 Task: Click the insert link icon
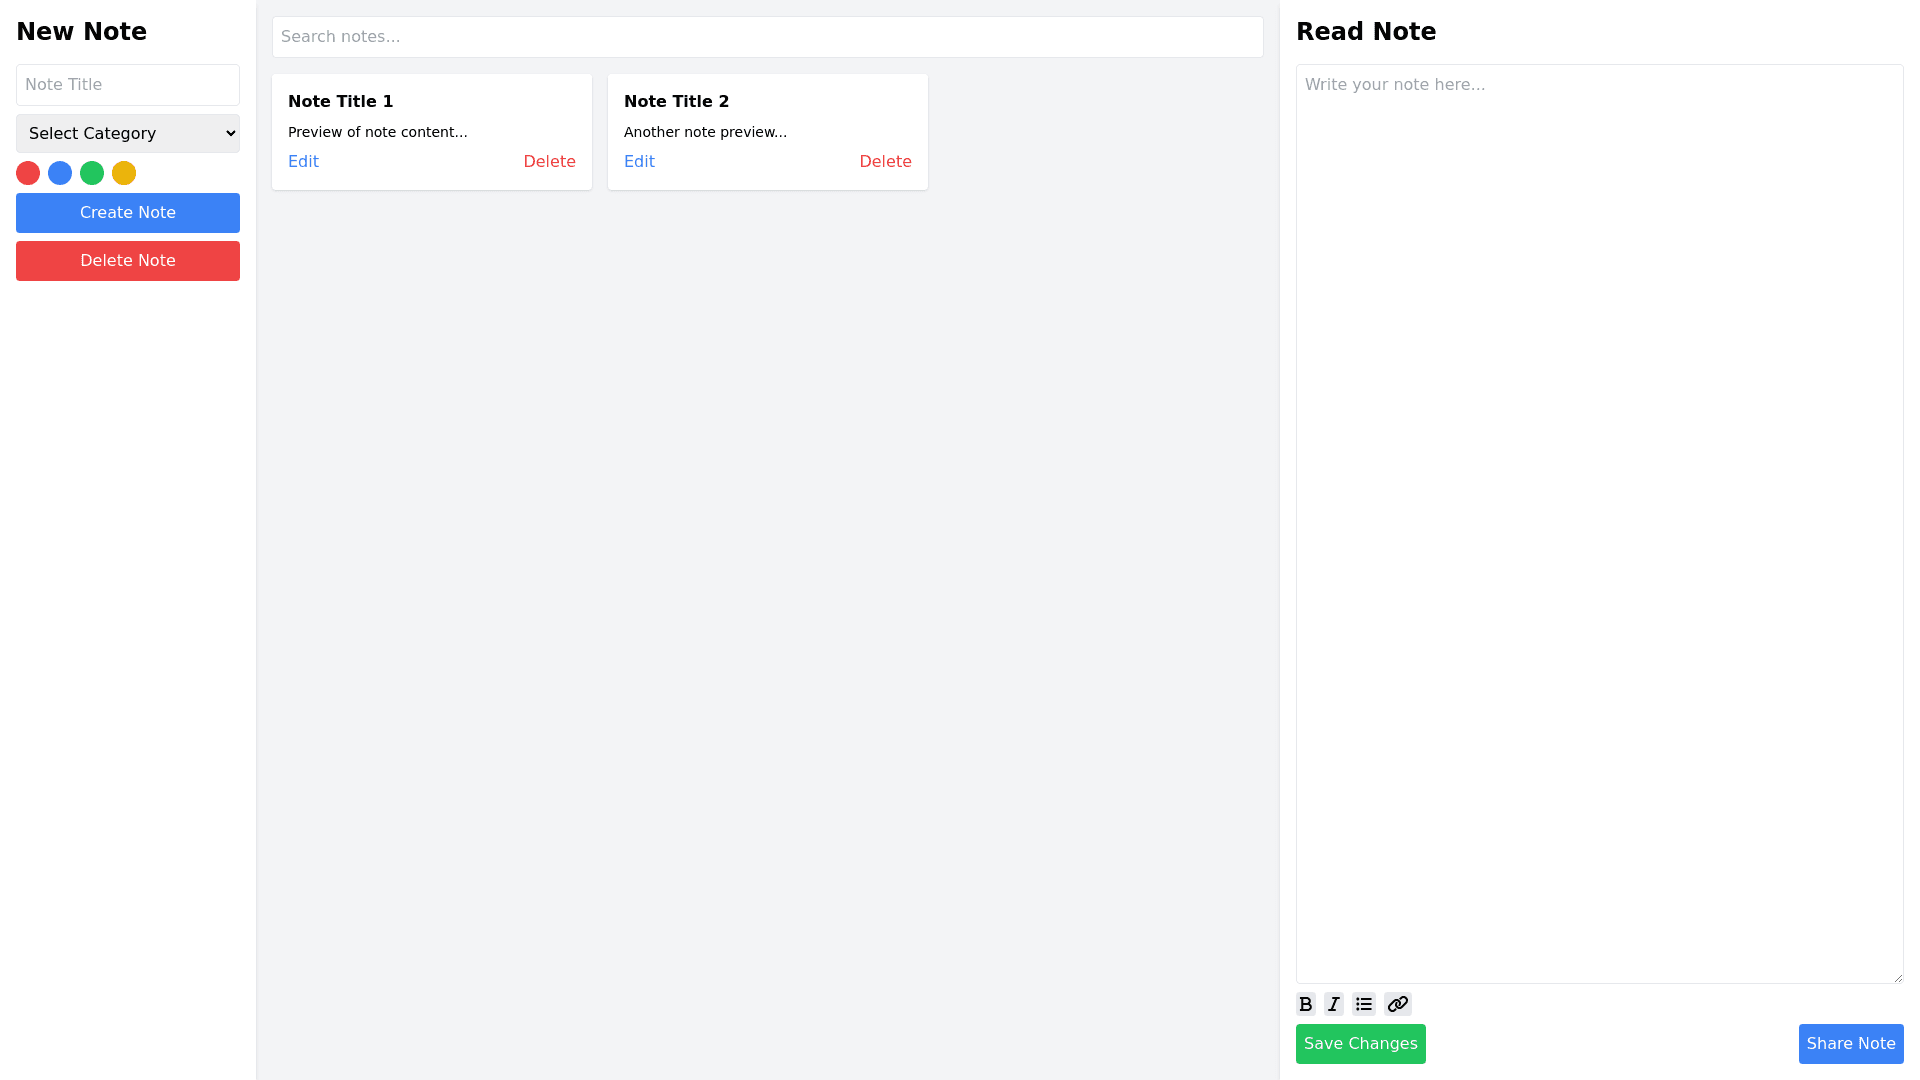click(x=1397, y=1004)
